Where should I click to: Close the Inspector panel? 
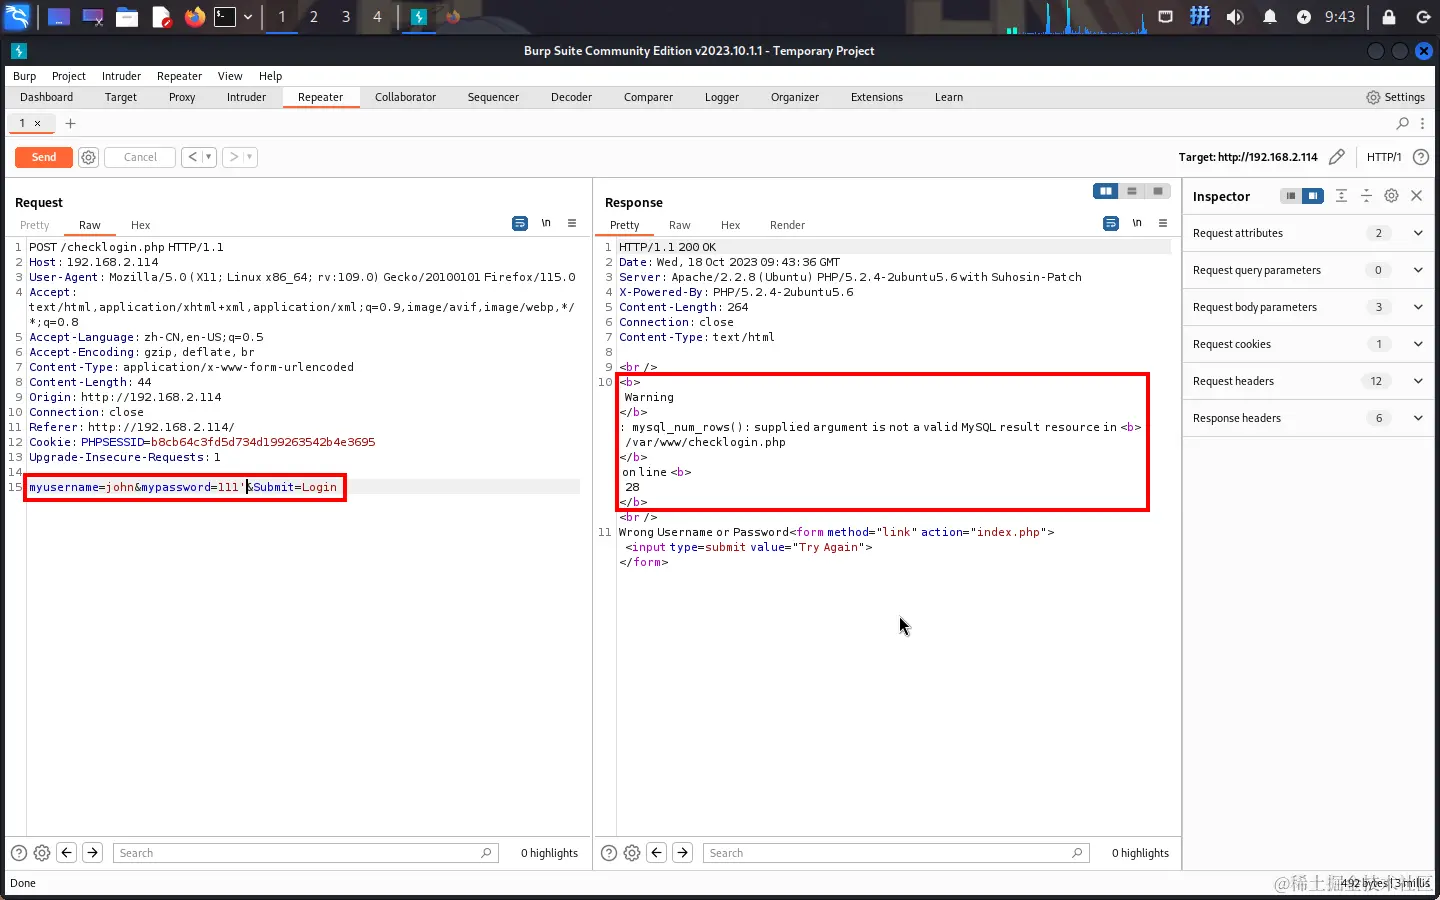coord(1416,196)
